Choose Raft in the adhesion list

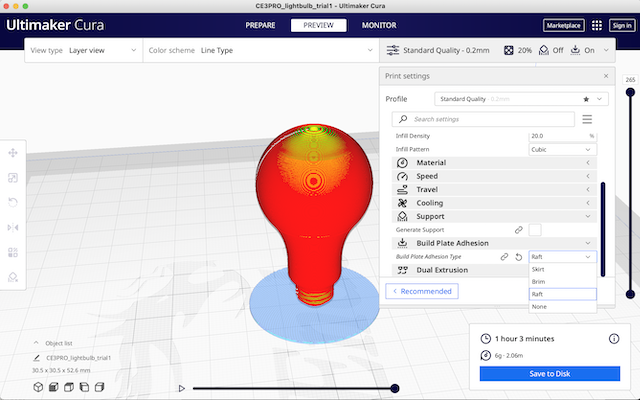click(562, 294)
